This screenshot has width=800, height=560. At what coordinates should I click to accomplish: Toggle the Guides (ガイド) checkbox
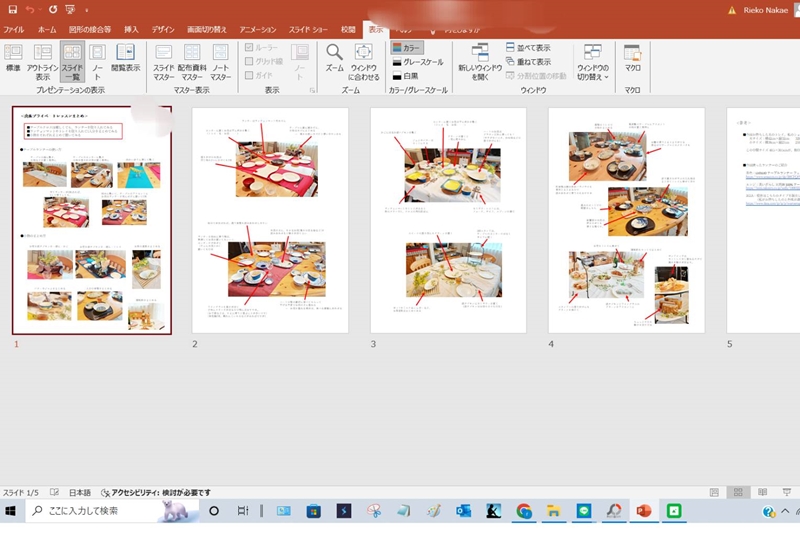point(250,75)
